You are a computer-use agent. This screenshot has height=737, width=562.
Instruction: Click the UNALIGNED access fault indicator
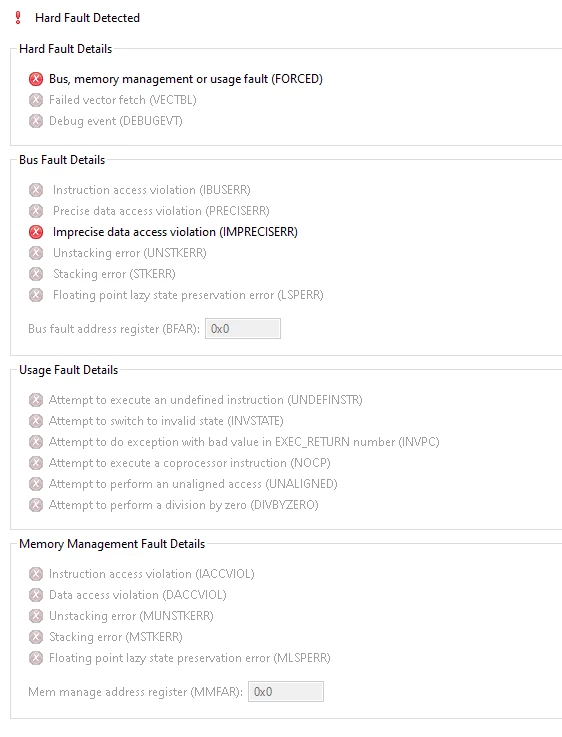(x=36, y=484)
